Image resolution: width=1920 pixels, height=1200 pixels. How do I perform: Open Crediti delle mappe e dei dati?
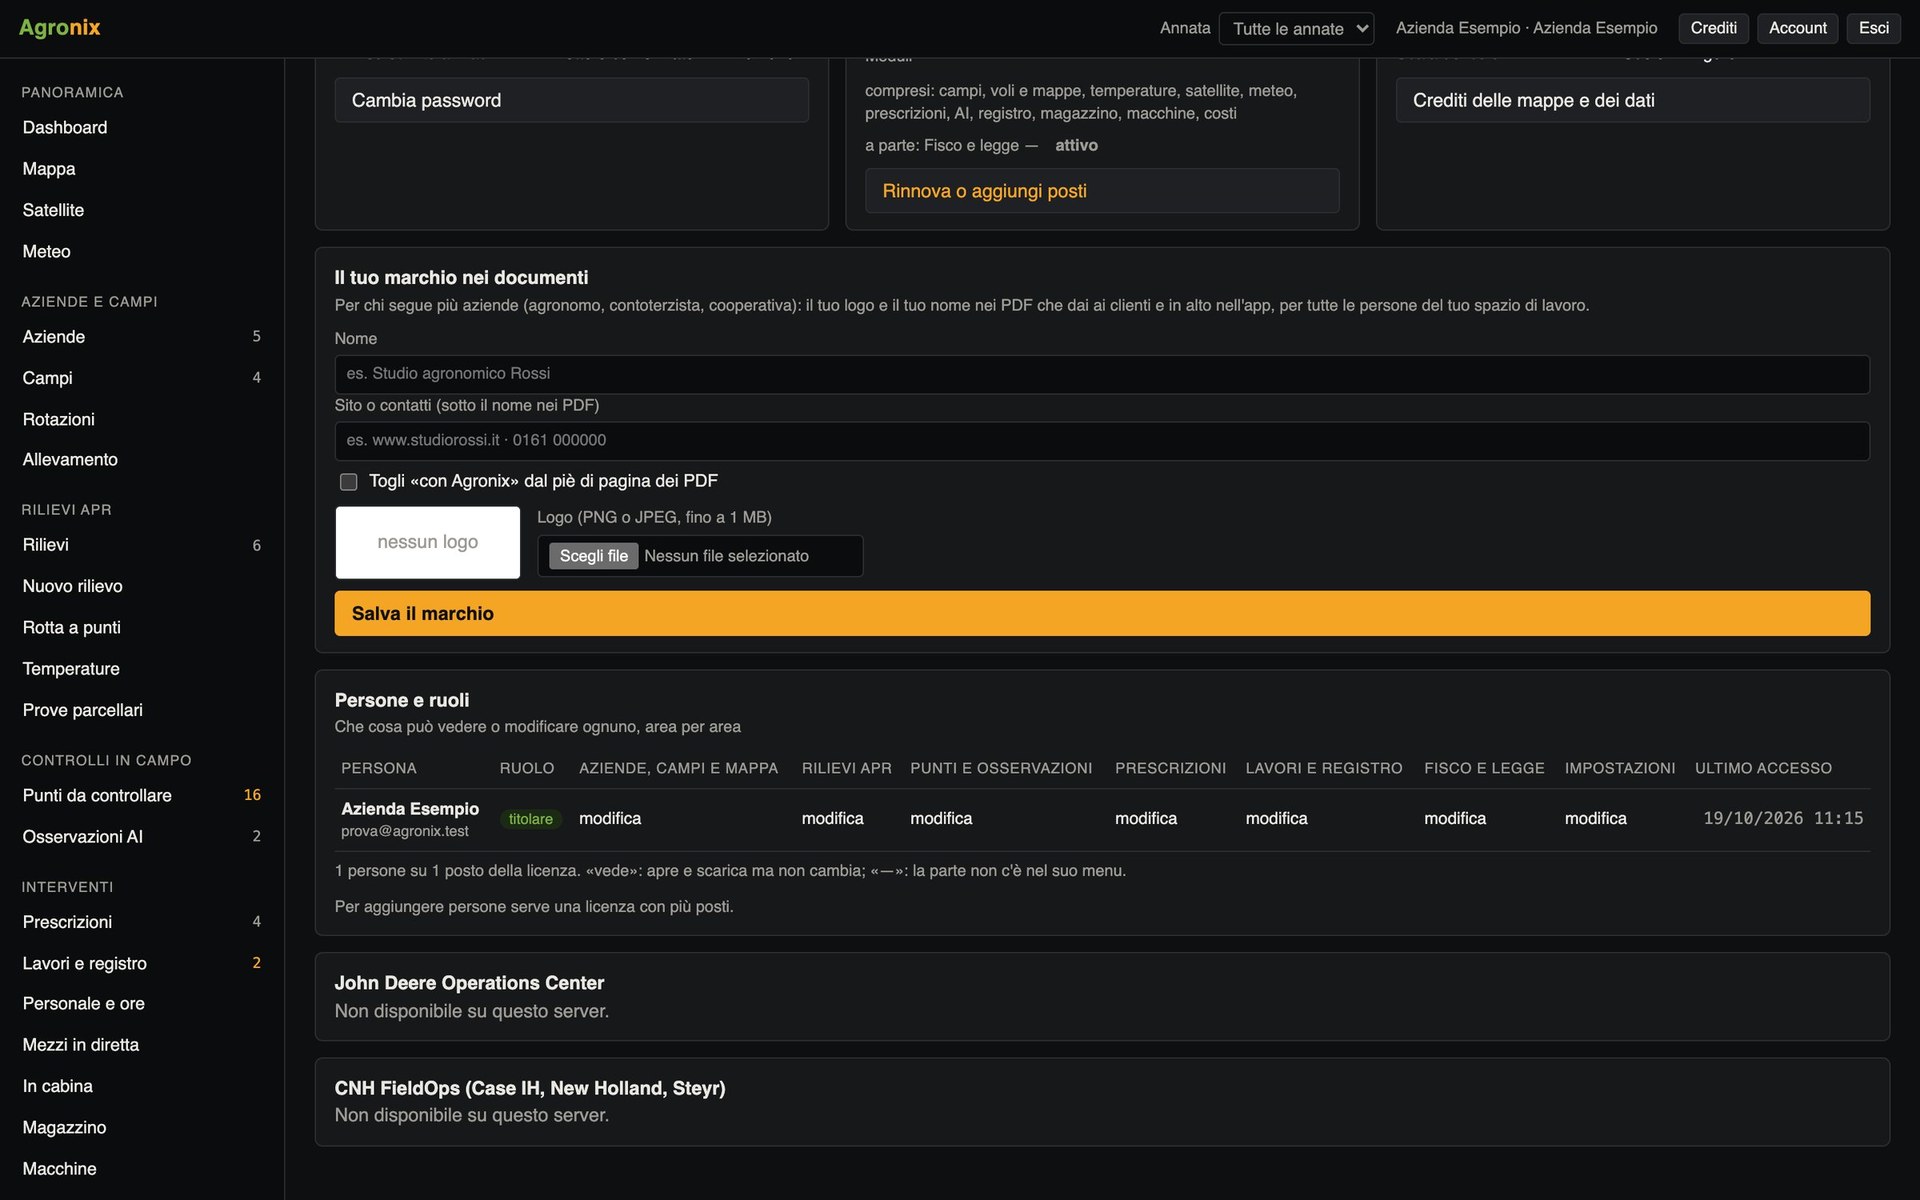click(x=1632, y=100)
